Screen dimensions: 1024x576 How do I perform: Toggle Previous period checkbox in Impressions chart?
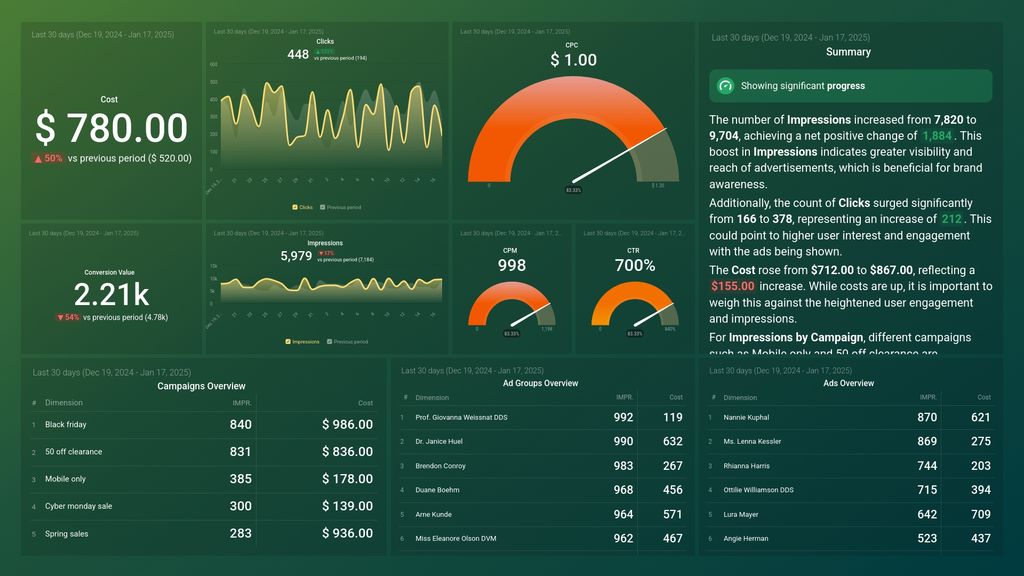pyautogui.click(x=329, y=342)
